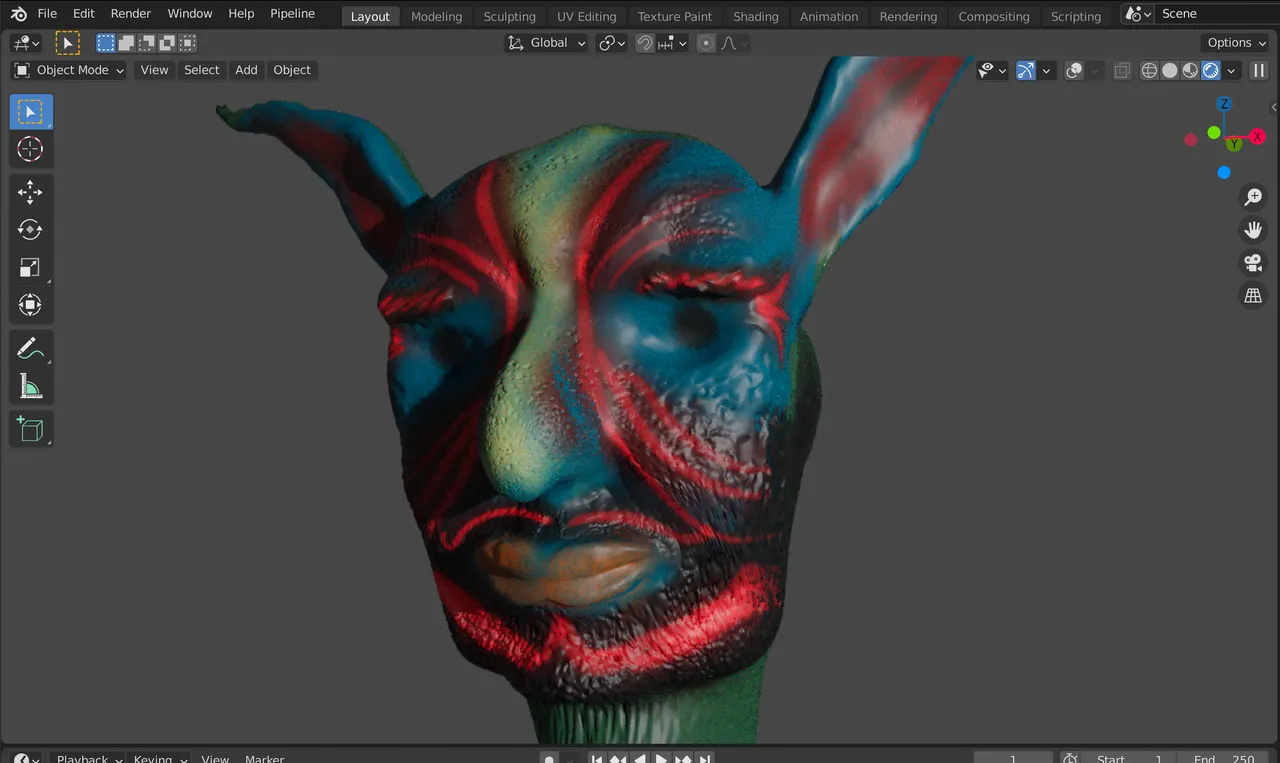Choose 'Subtract selection' mode icon
Viewport: 1280px width, 763px height.
(146, 43)
